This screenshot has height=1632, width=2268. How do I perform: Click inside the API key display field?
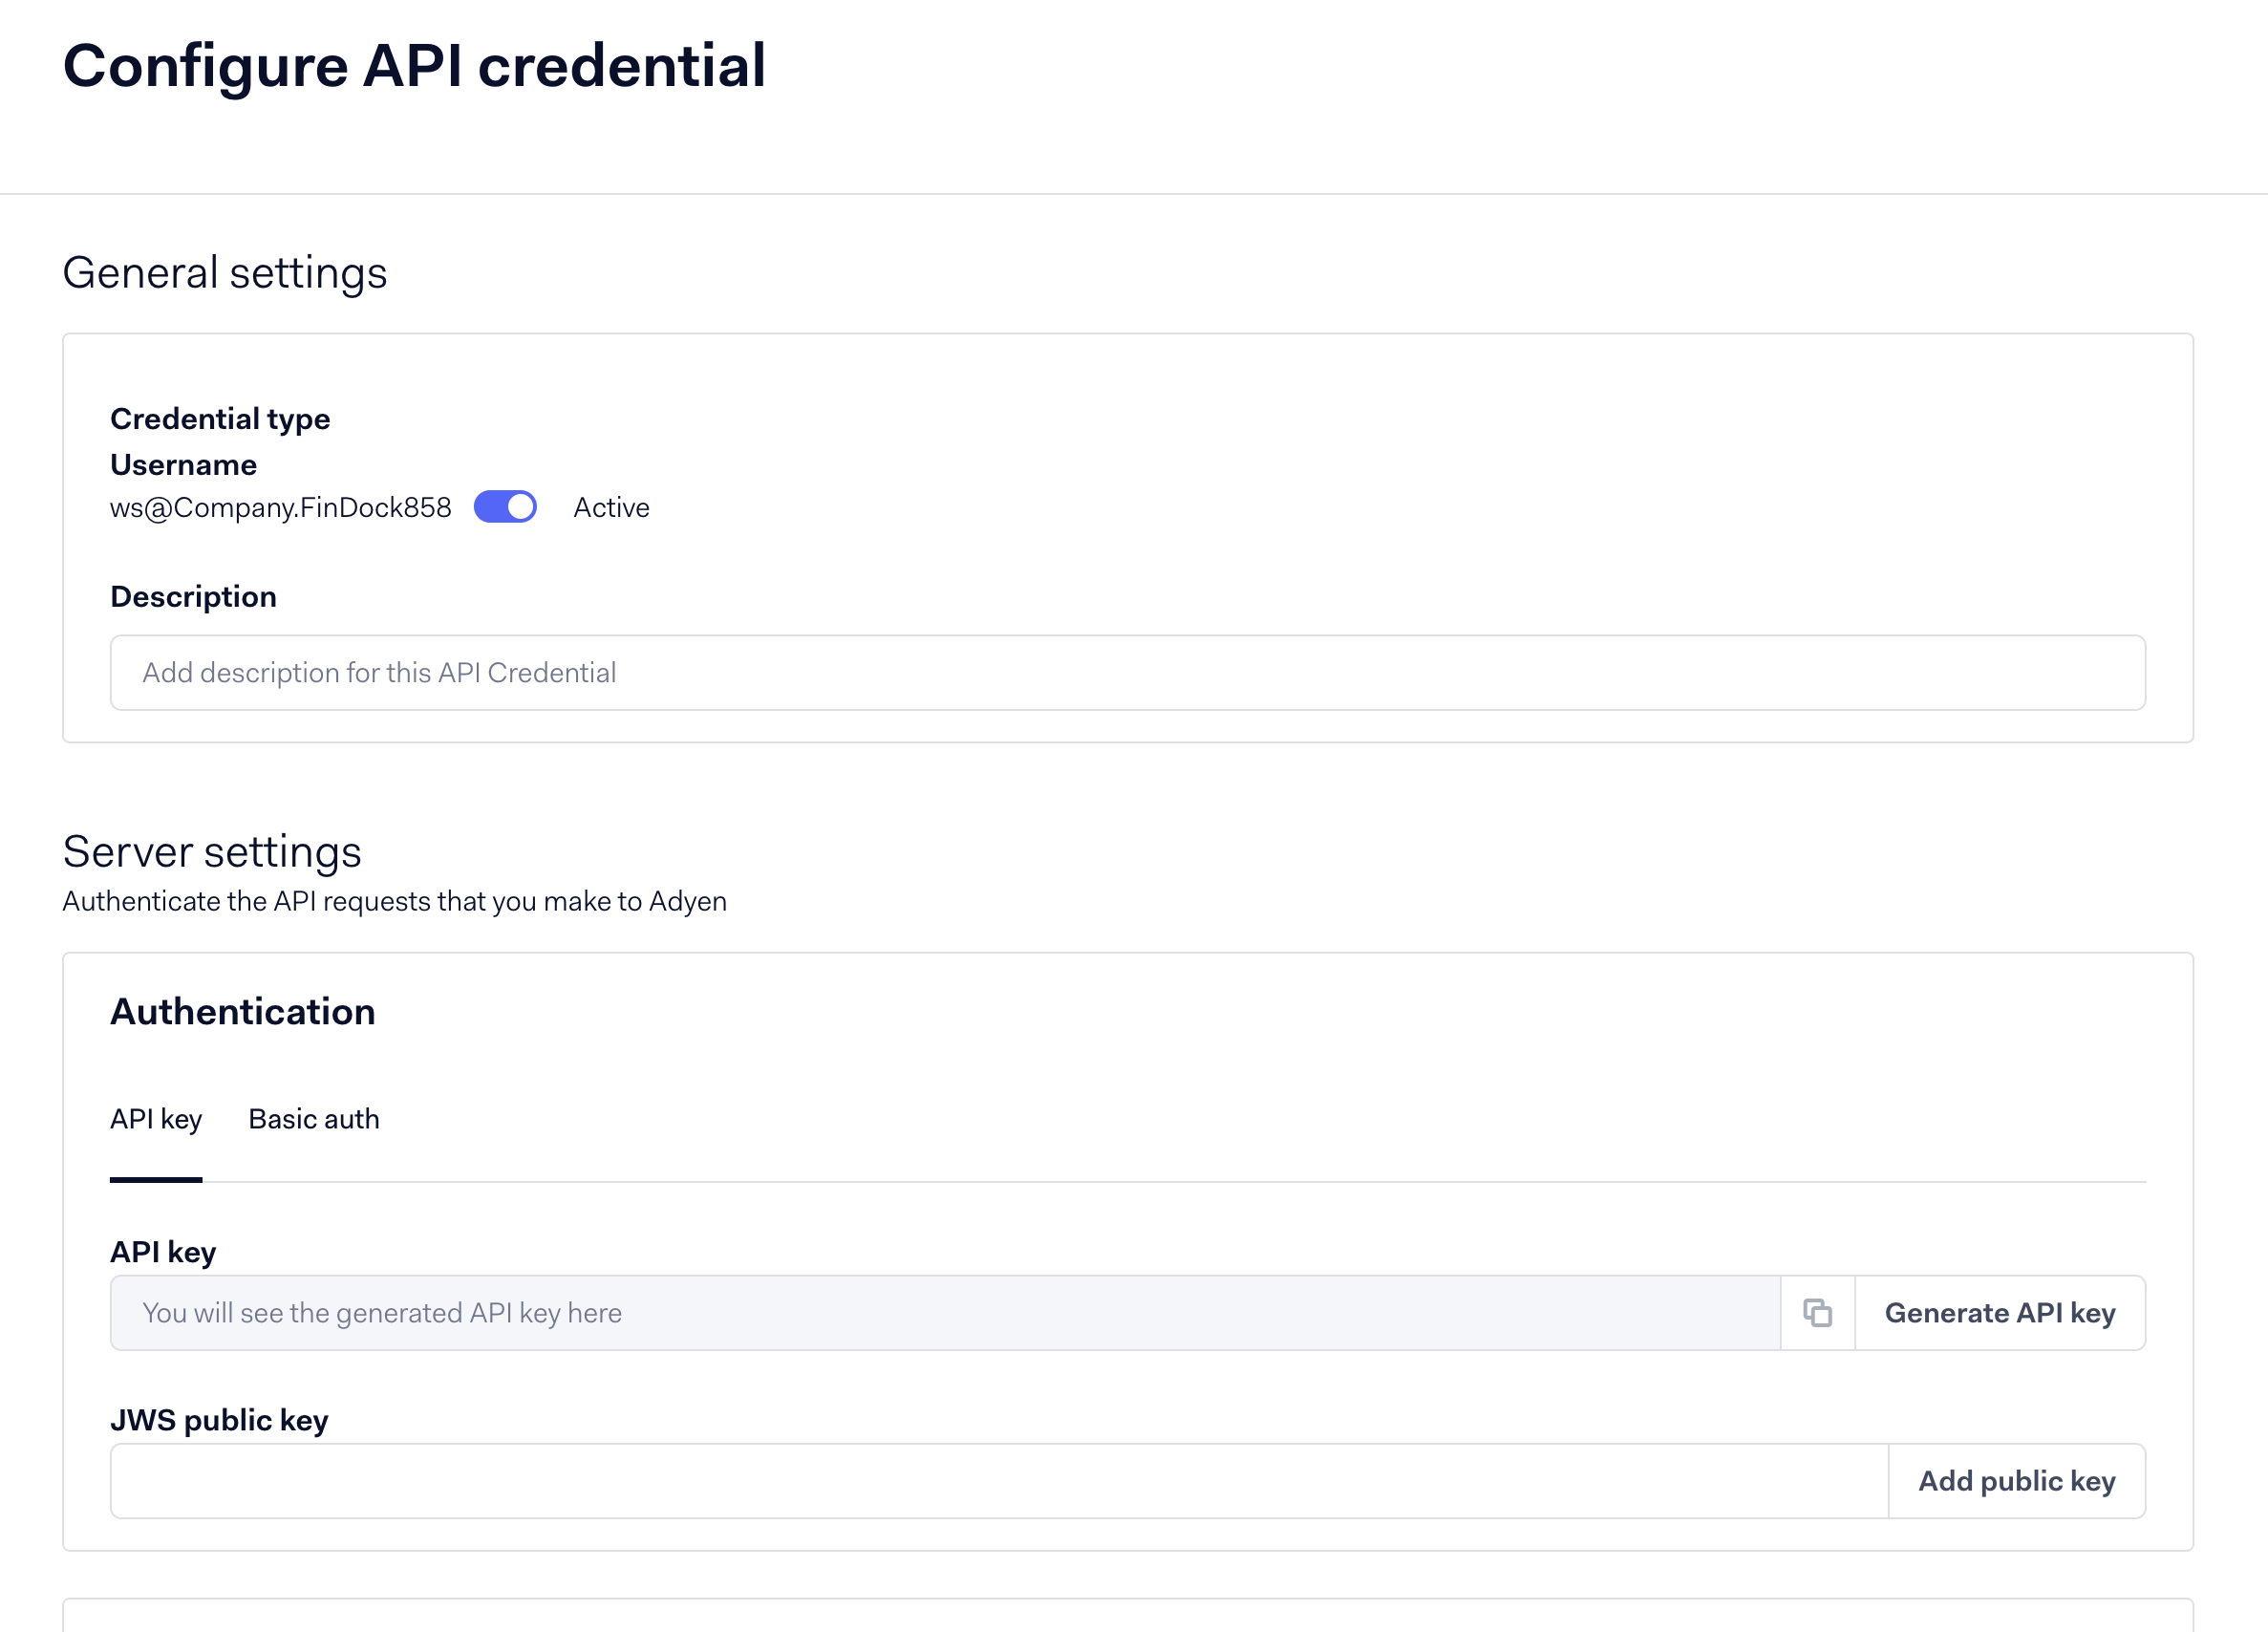pyautogui.click(x=900, y=1313)
